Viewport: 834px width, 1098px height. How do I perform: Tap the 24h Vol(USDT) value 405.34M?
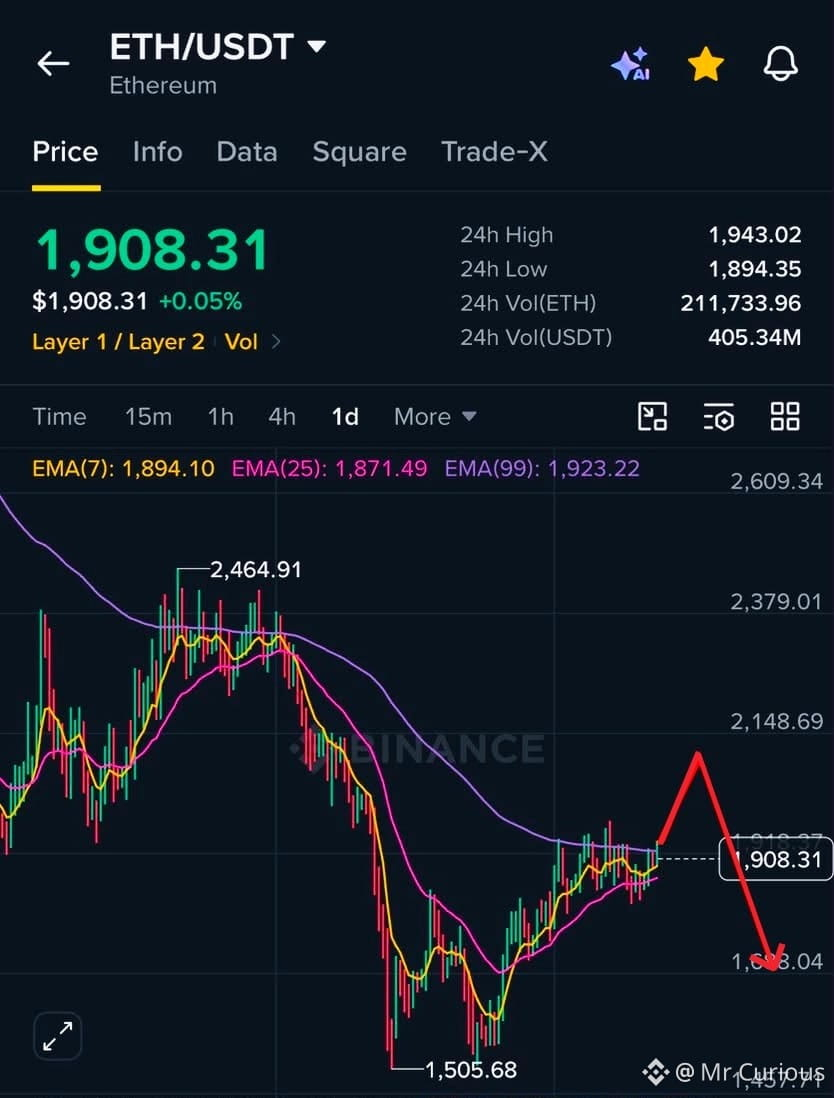click(x=755, y=338)
